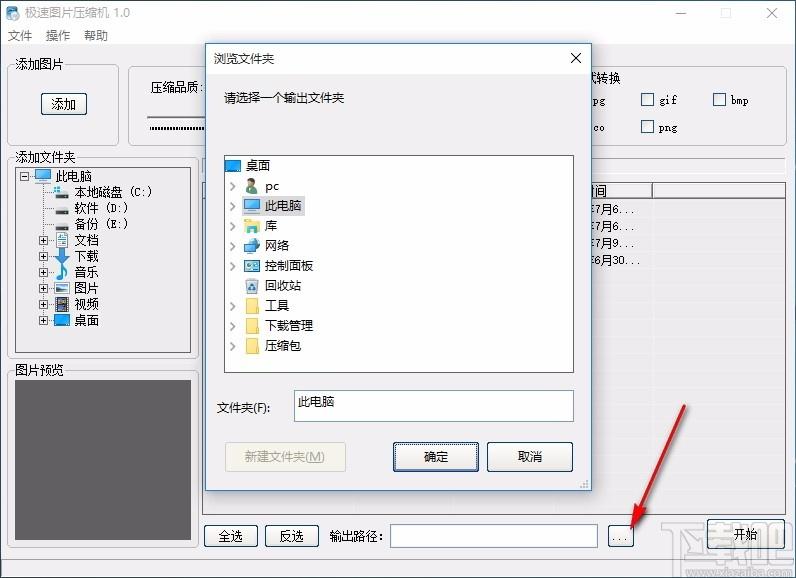Select the 本地磁盘 (C:) label
This screenshot has width=796, height=578.
[x=113, y=192]
